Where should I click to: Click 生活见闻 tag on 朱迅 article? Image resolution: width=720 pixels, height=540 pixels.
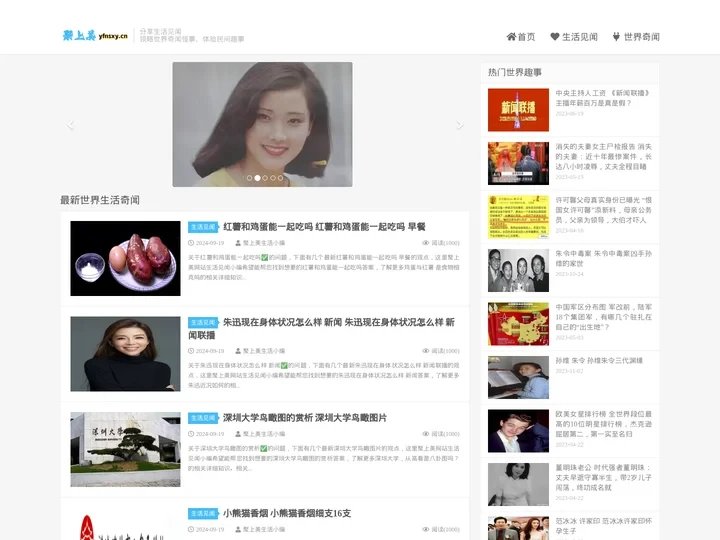pyautogui.click(x=203, y=322)
